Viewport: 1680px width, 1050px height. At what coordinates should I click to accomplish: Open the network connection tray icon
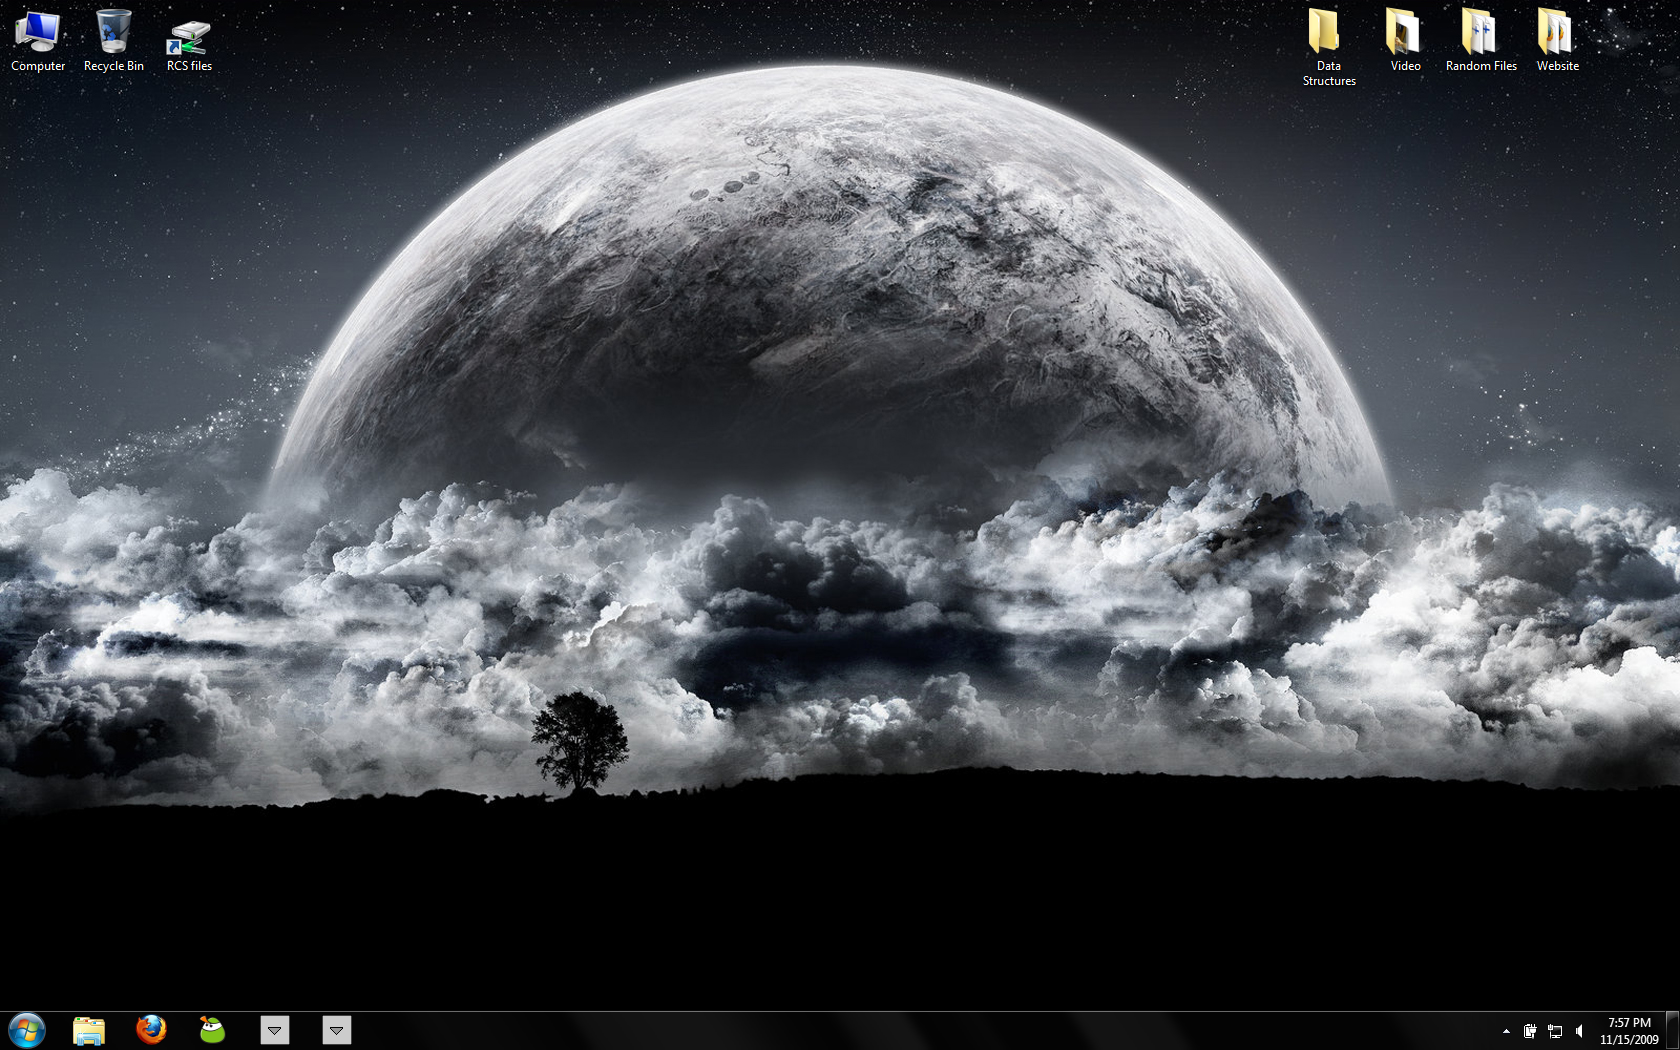tap(1555, 1031)
